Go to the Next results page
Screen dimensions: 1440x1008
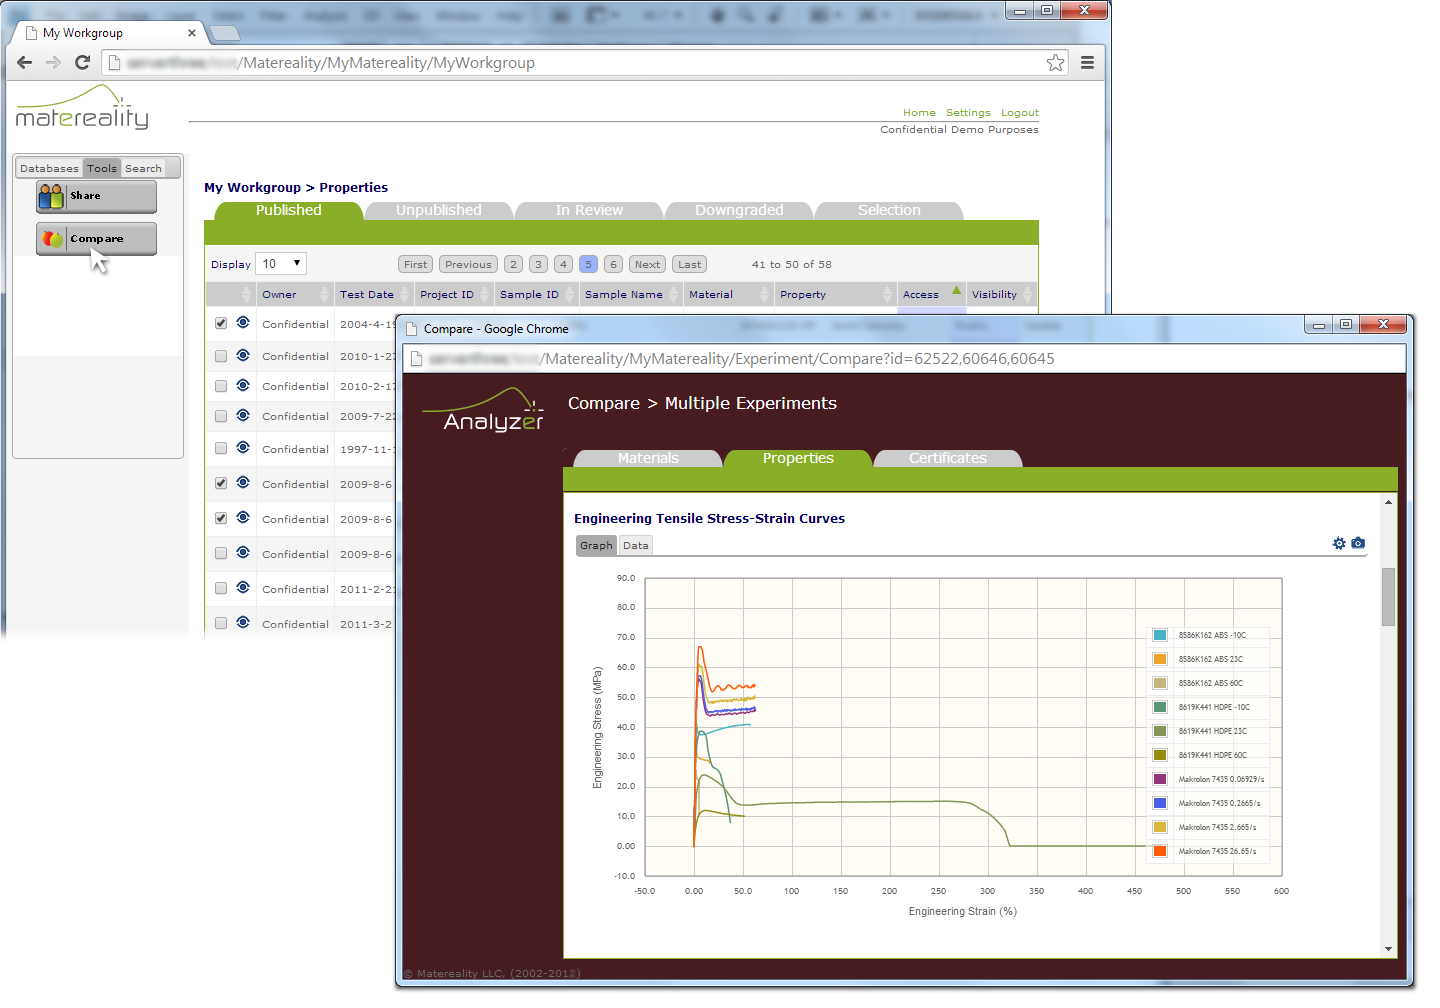[646, 263]
